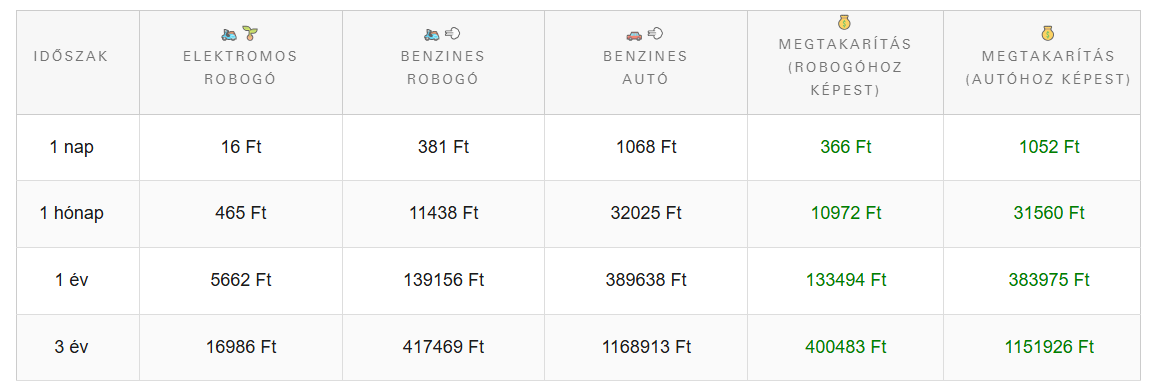Click the 3 év row label
Image resolution: width=1156 pixels, height=391 pixels.
pos(72,347)
